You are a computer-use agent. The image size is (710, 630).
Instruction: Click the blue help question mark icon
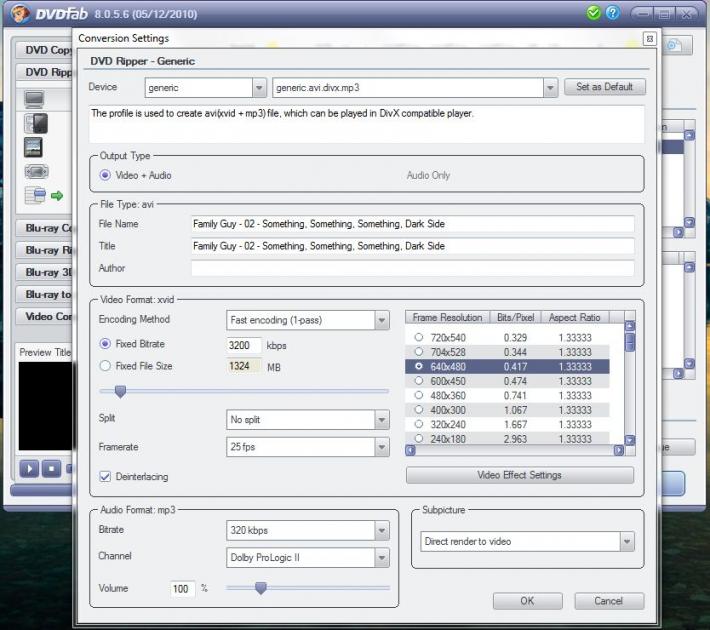[612, 13]
